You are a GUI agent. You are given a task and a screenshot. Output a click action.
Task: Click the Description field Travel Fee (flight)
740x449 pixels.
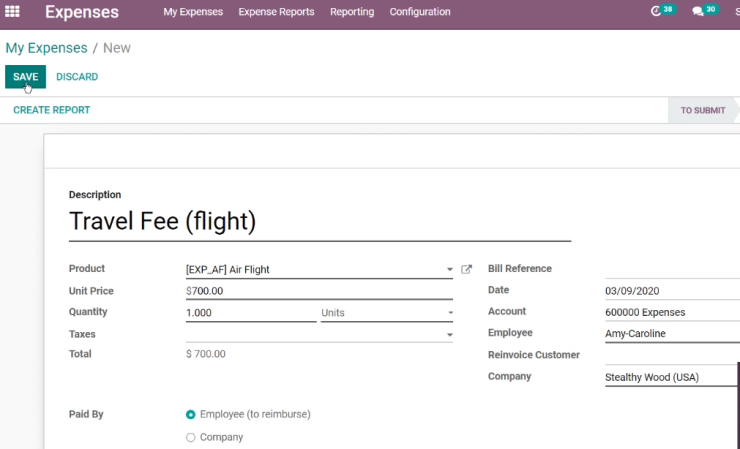click(x=320, y=222)
